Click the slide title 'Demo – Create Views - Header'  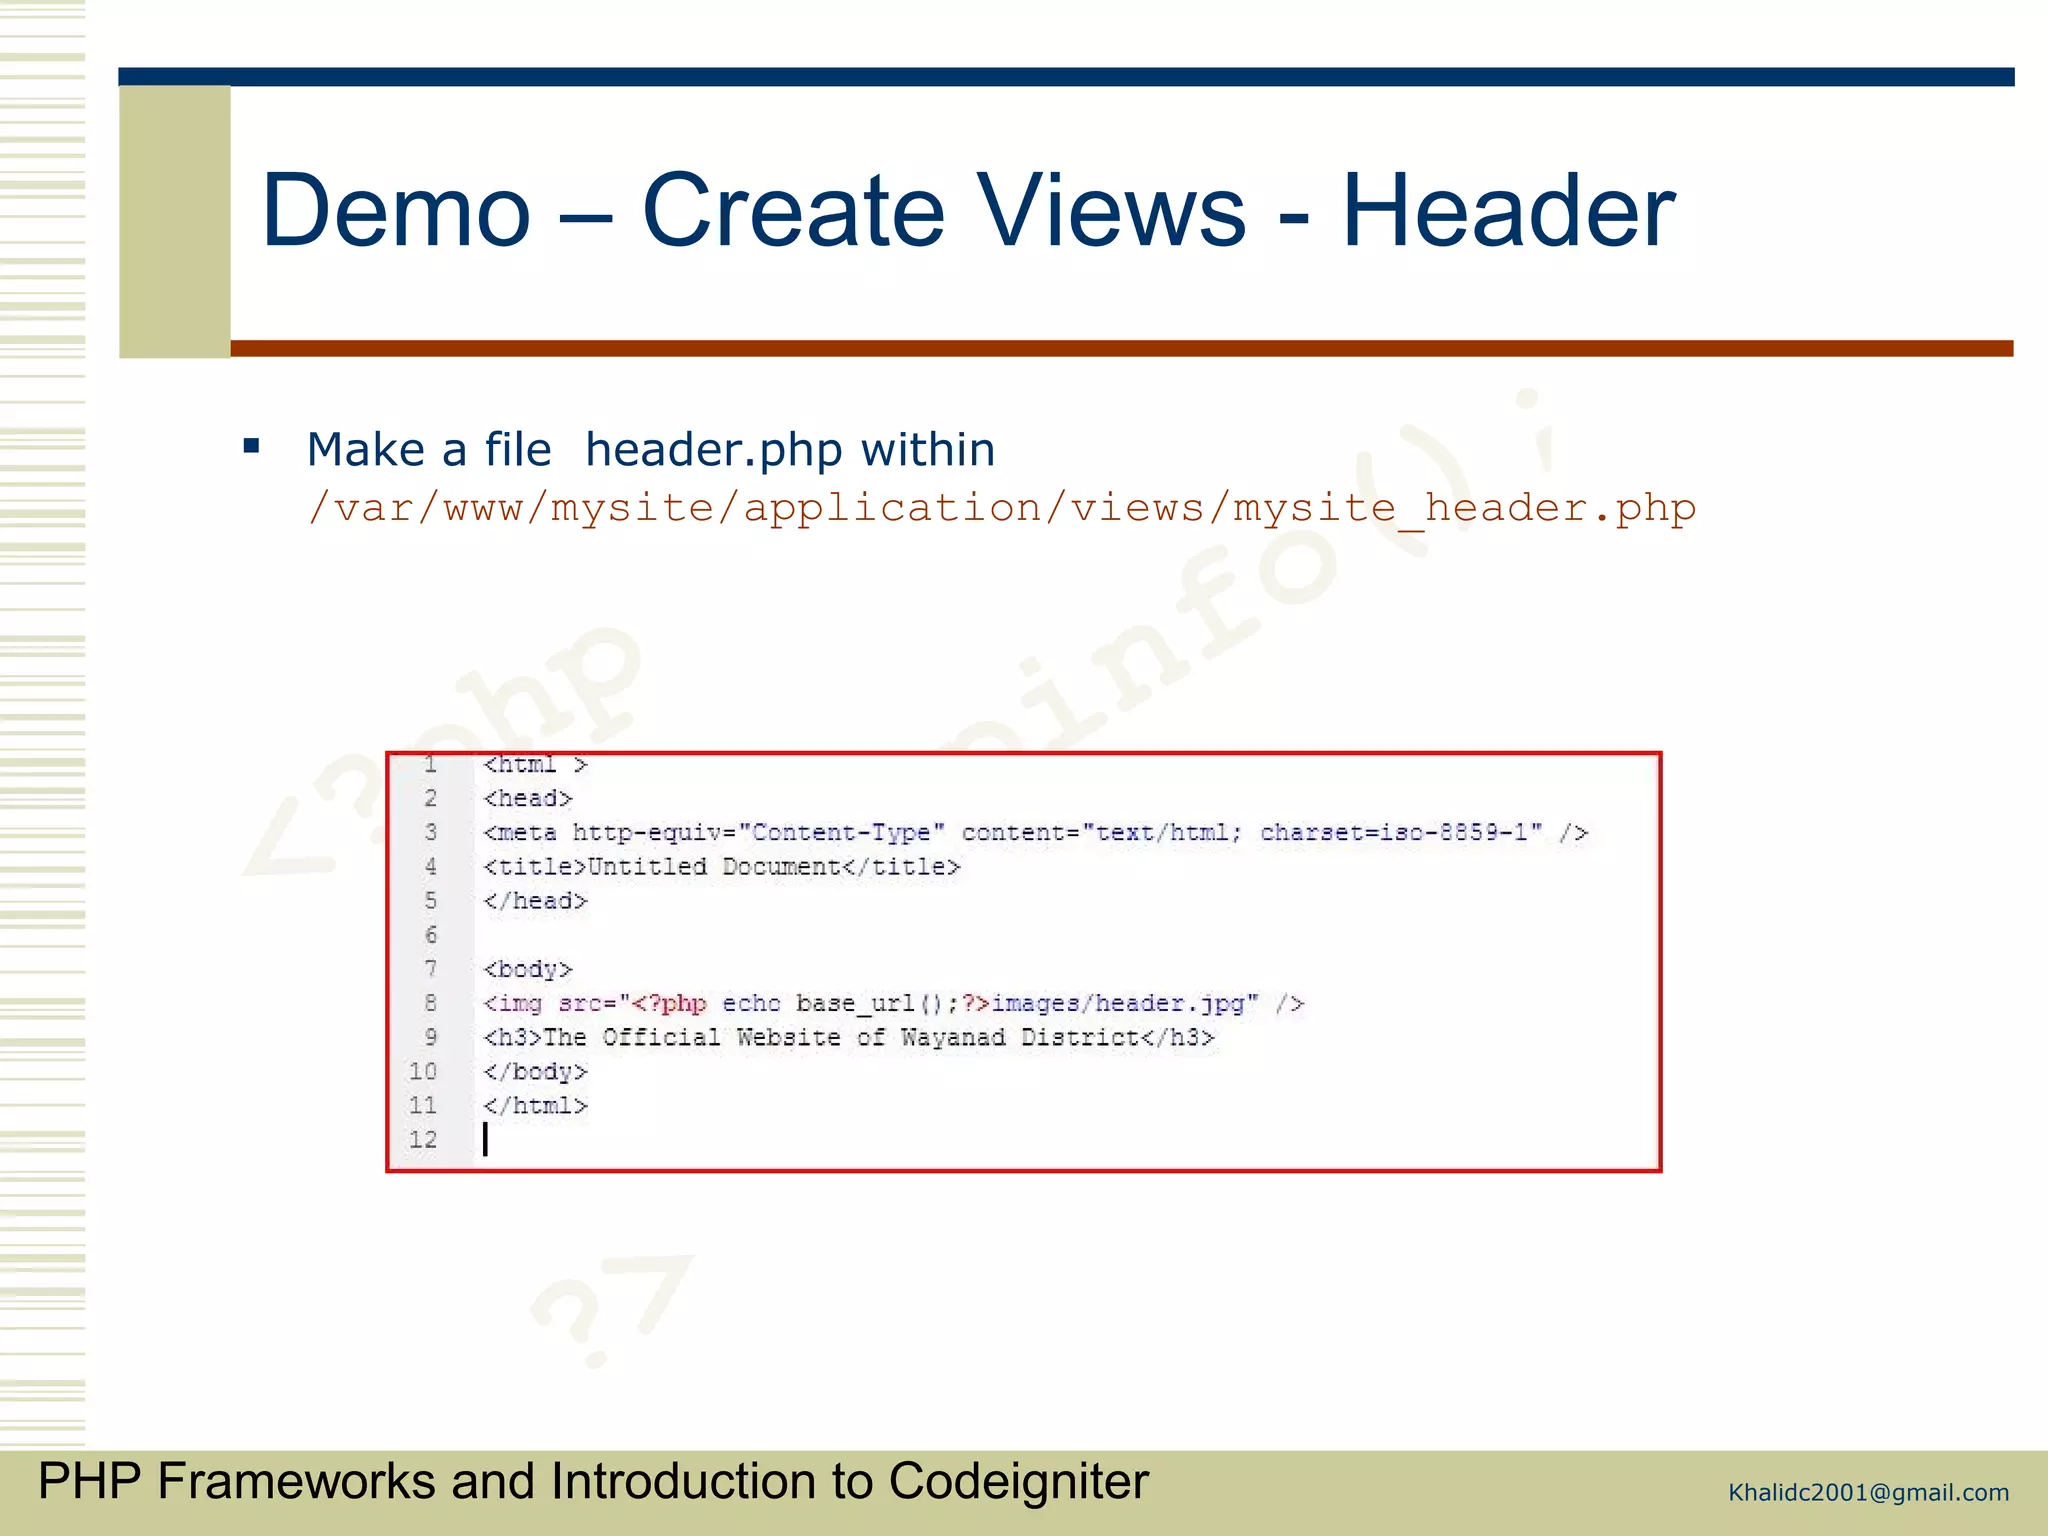[968, 210]
